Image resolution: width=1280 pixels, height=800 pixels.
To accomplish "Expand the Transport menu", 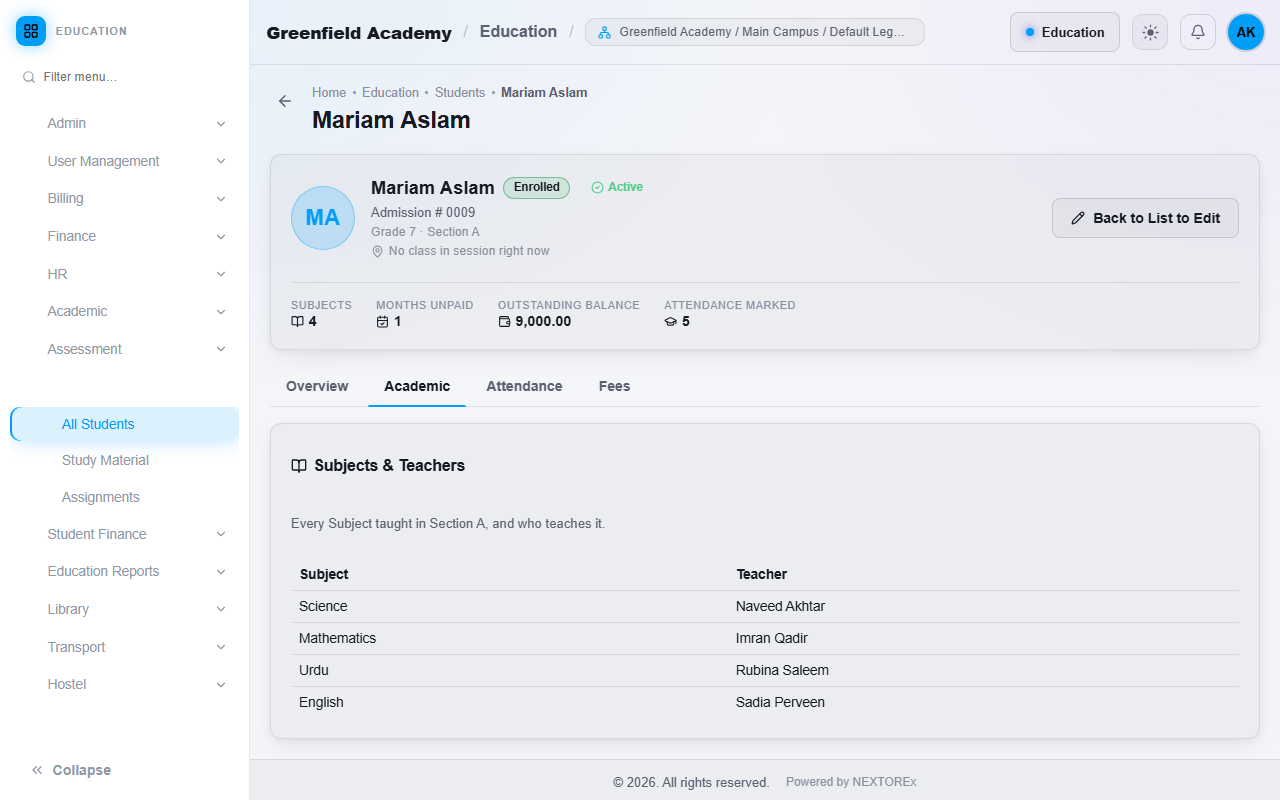I will (124, 647).
